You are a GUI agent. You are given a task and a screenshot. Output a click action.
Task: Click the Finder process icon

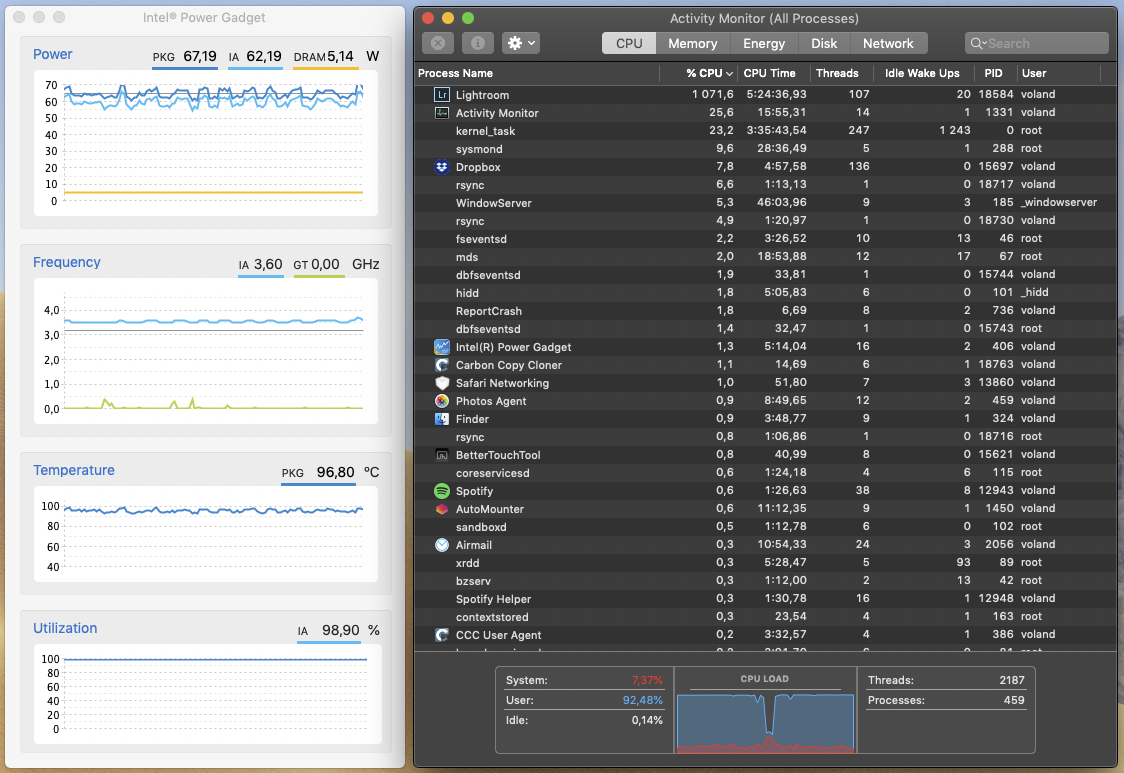pos(442,419)
